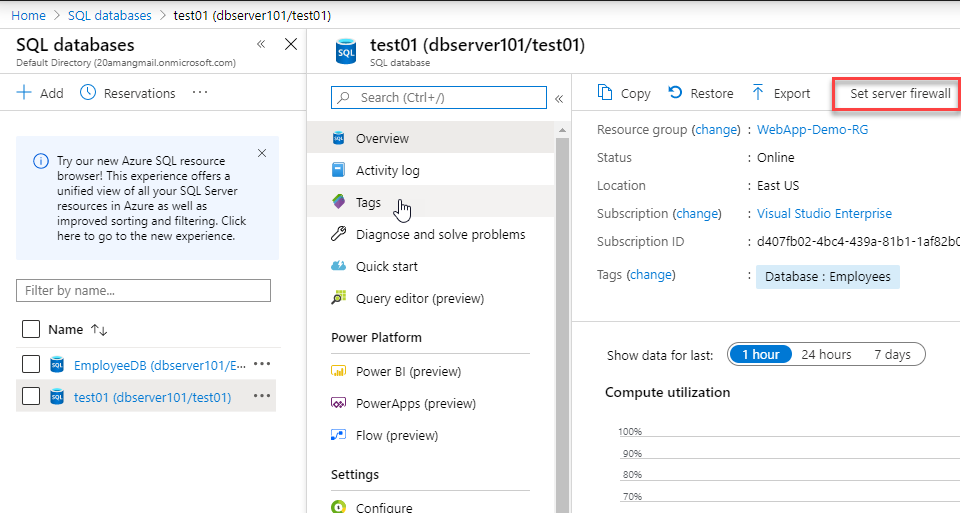Image resolution: width=961 pixels, height=513 pixels.
Task: Open the EmployeeDB database link
Action: [x=159, y=365]
